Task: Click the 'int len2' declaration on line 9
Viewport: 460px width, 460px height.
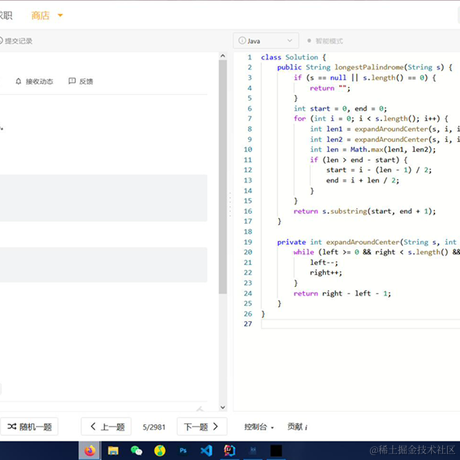Action: pyautogui.click(x=385, y=139)
